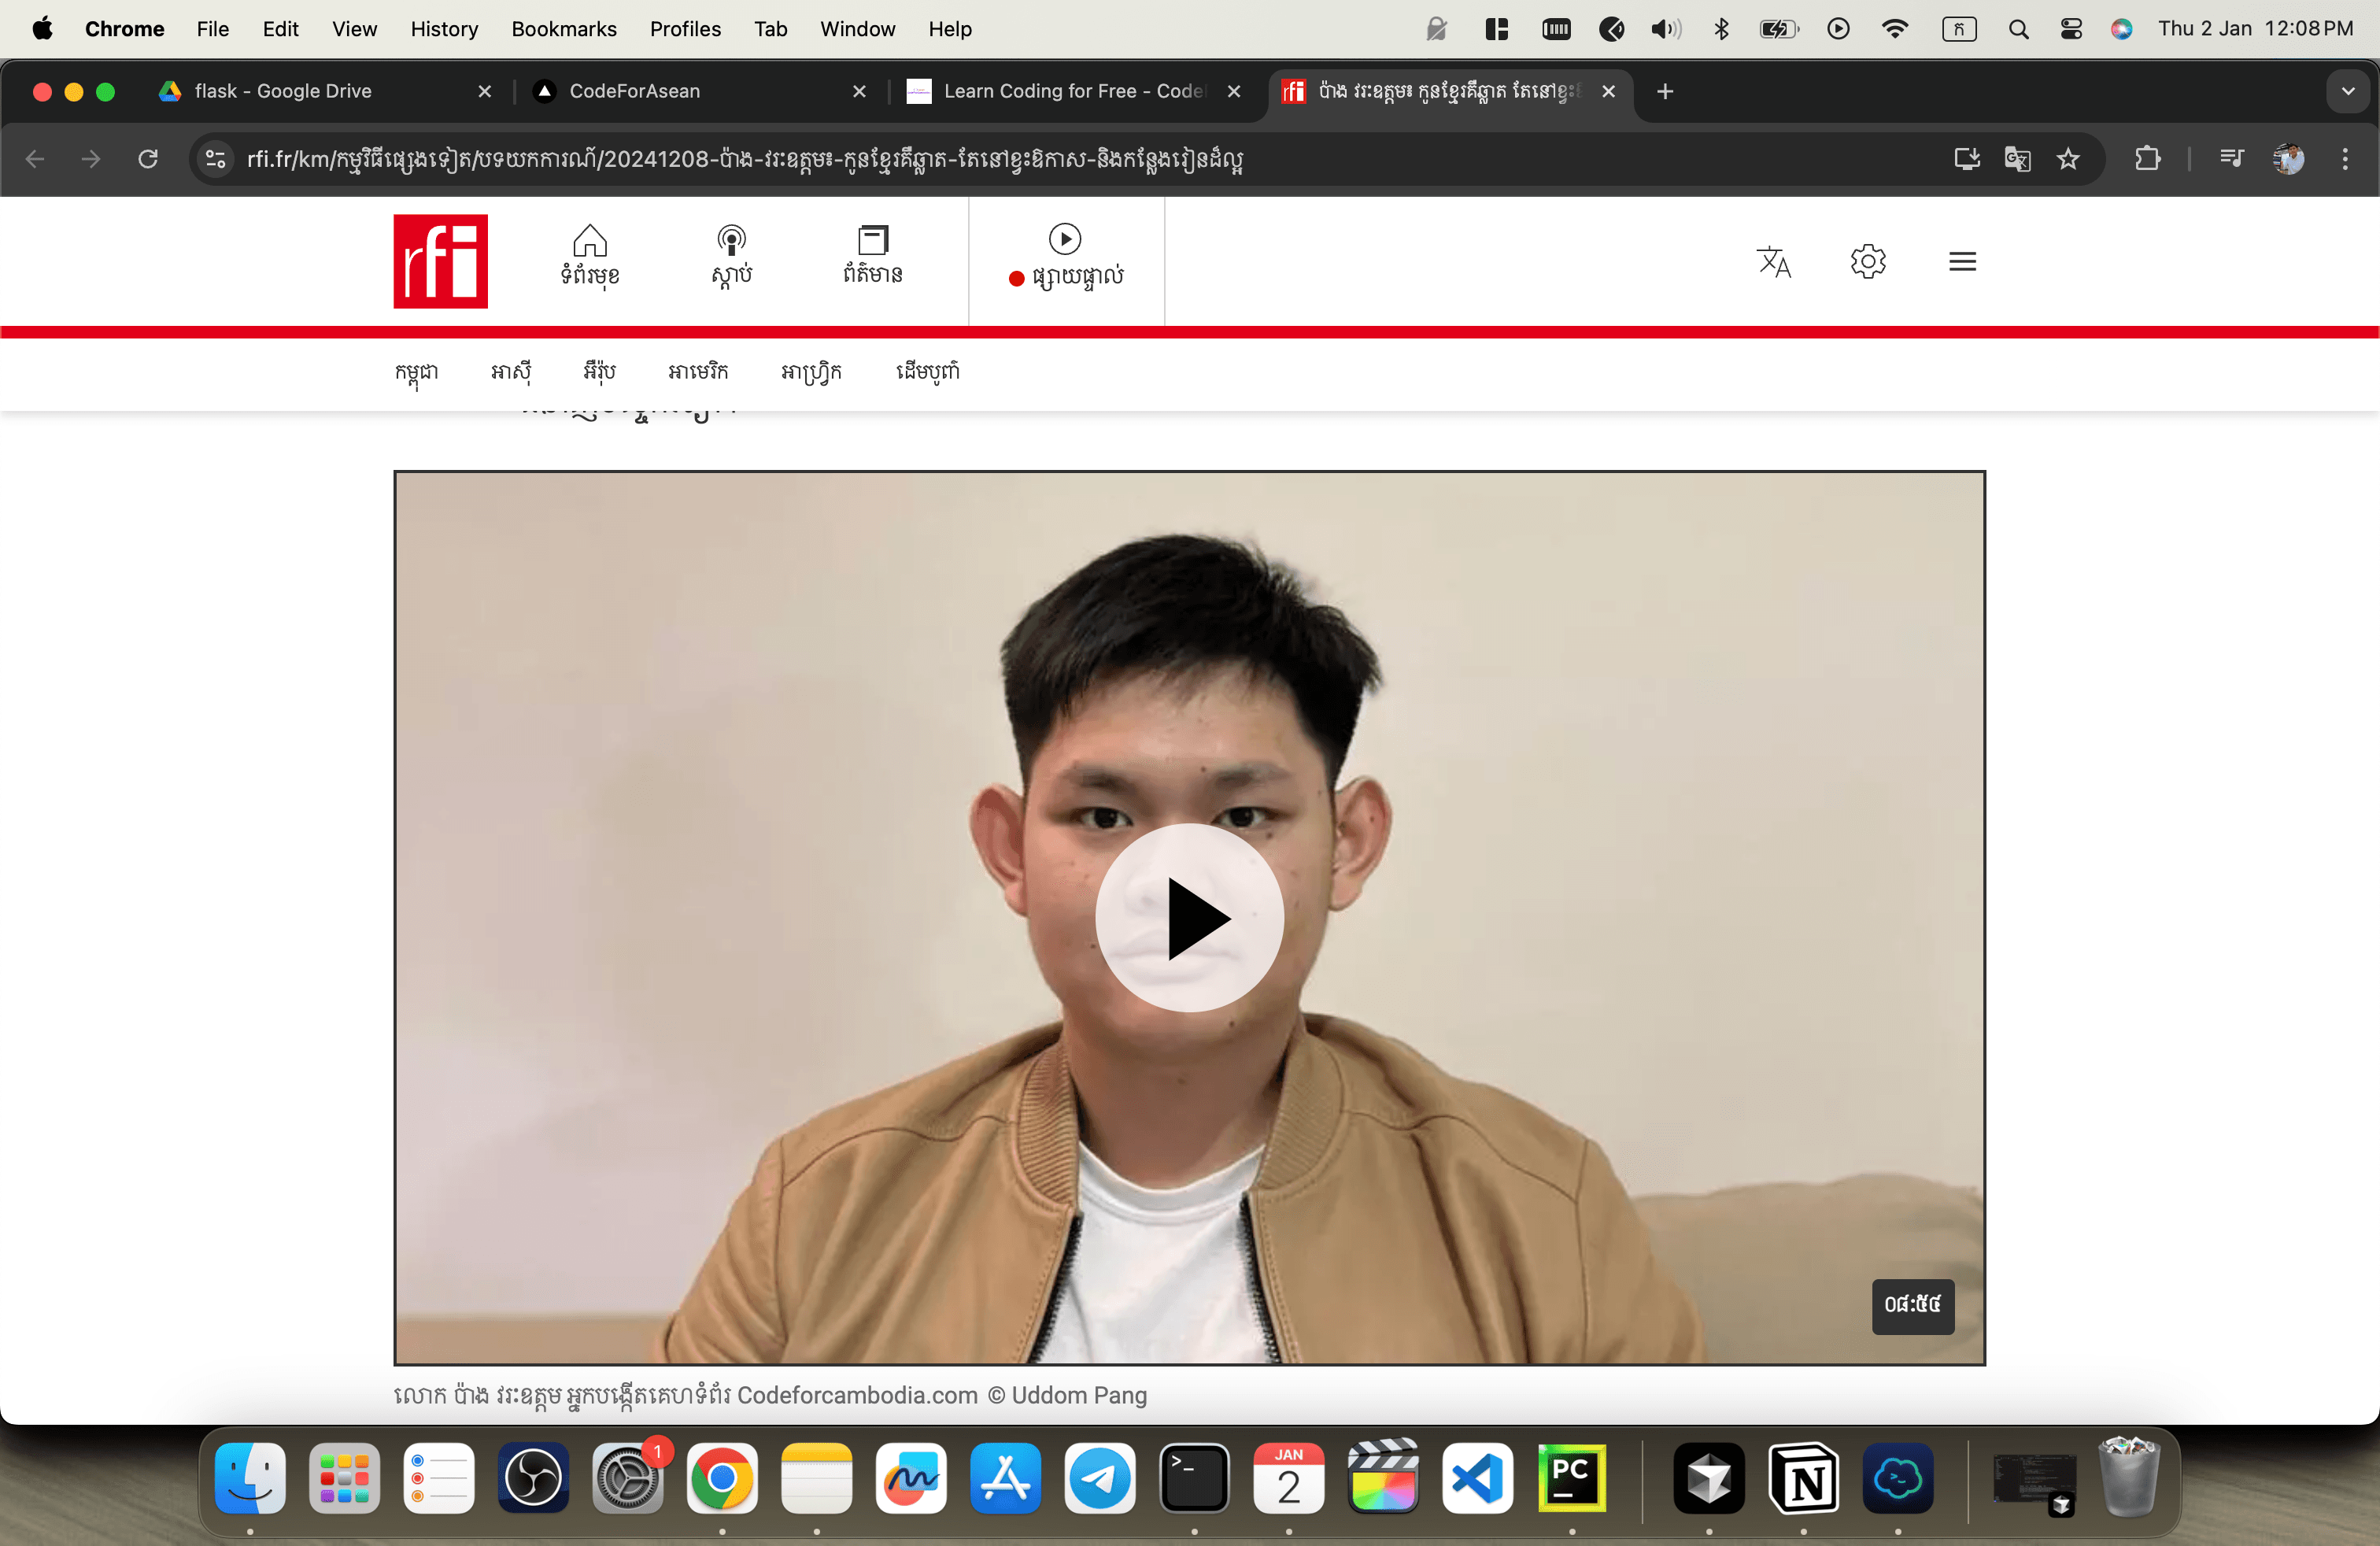This screenshot has height=1546, width=2380.
Task: Play the video with the center play button
Action: (1189, 917)
